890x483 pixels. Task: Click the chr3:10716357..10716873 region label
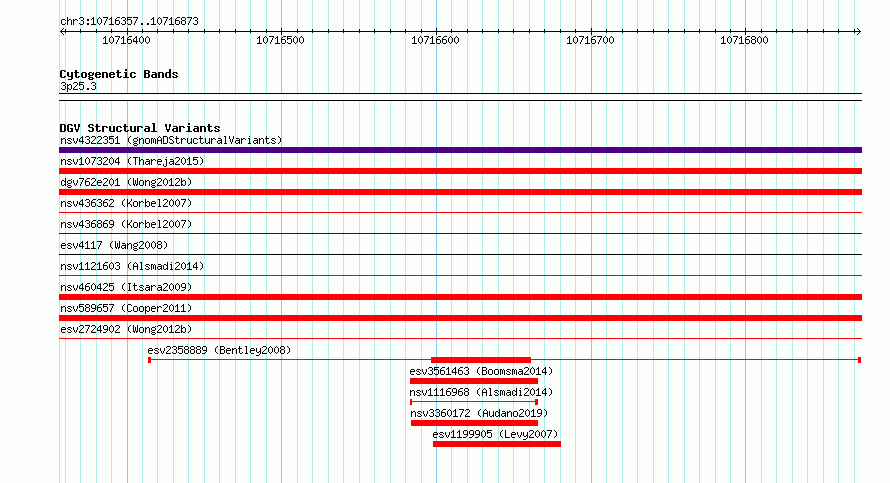pos(129,21)
